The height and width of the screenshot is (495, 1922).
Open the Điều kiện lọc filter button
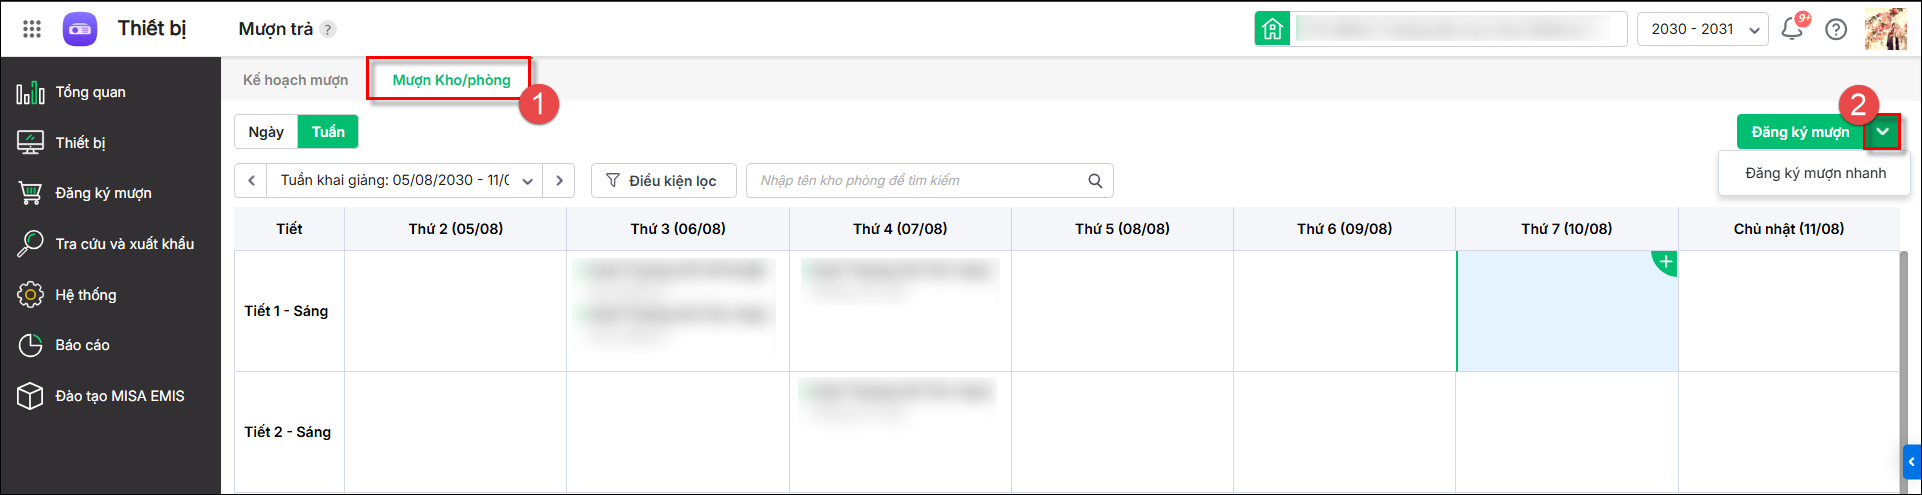(x=664, y=181)
